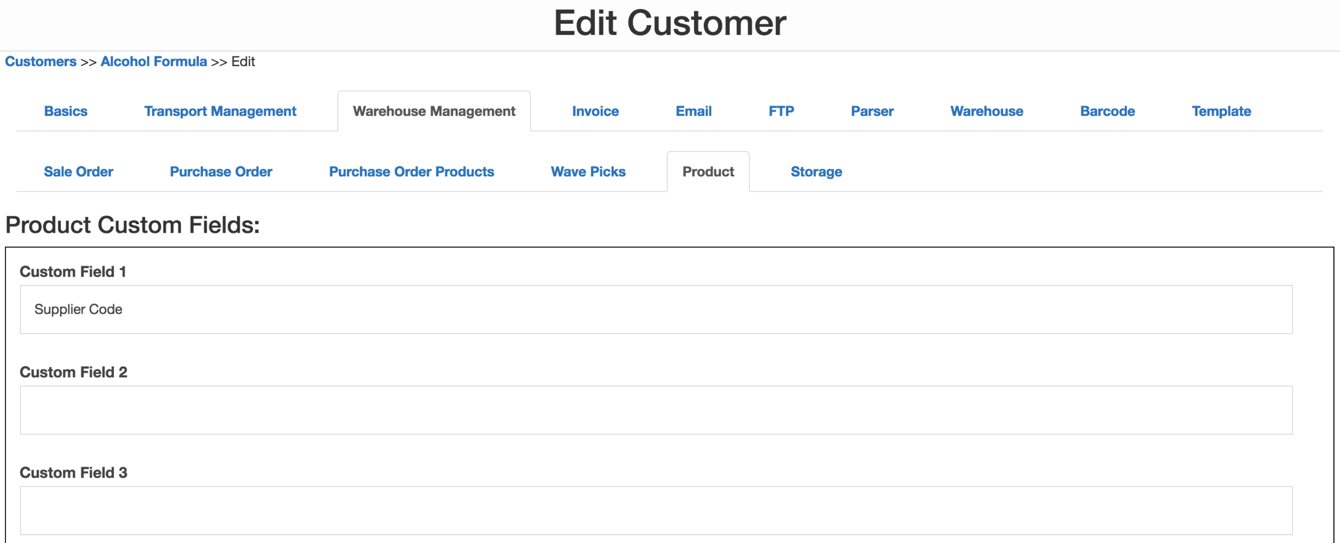Open the Basics tab

[65, 111]
